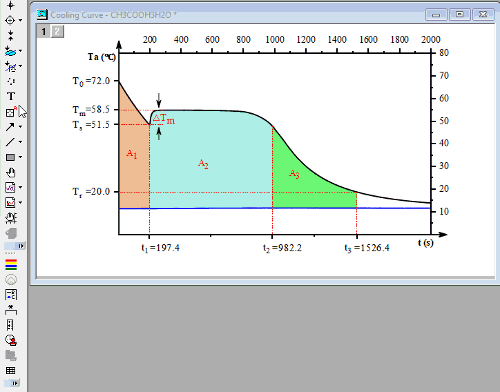
Task: Click the top axis tick label 1000
Action: pyautogui.click(x=275, y=40)
